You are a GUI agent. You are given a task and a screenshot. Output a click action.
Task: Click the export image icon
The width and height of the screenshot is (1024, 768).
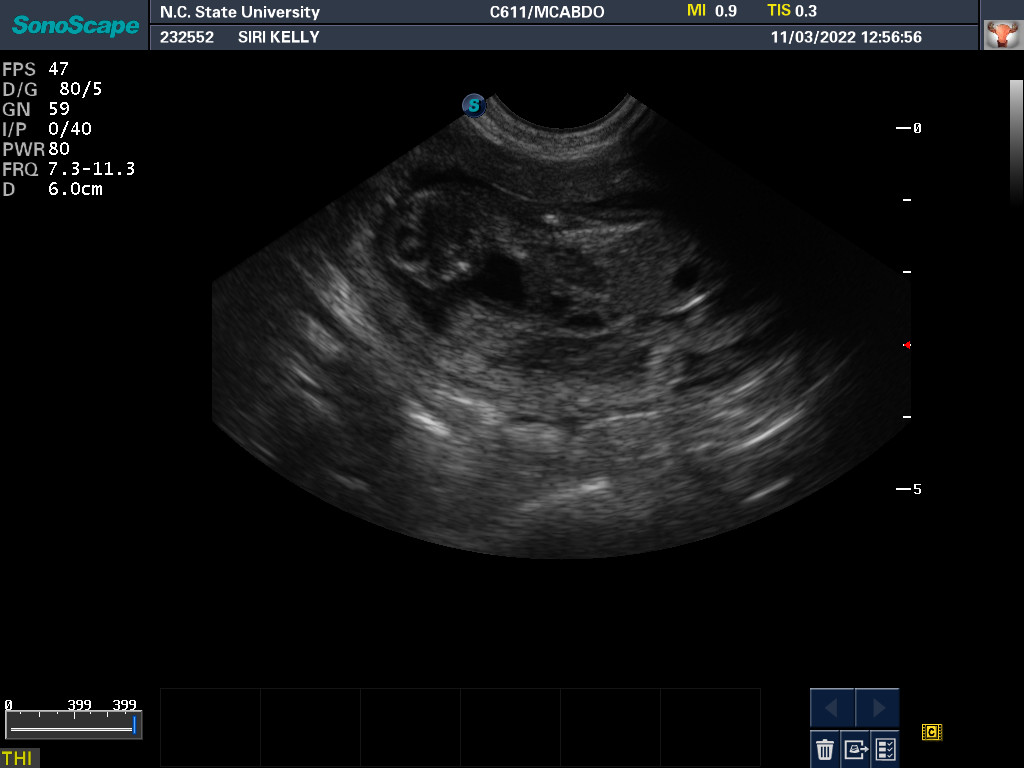(x=855, y=749)
